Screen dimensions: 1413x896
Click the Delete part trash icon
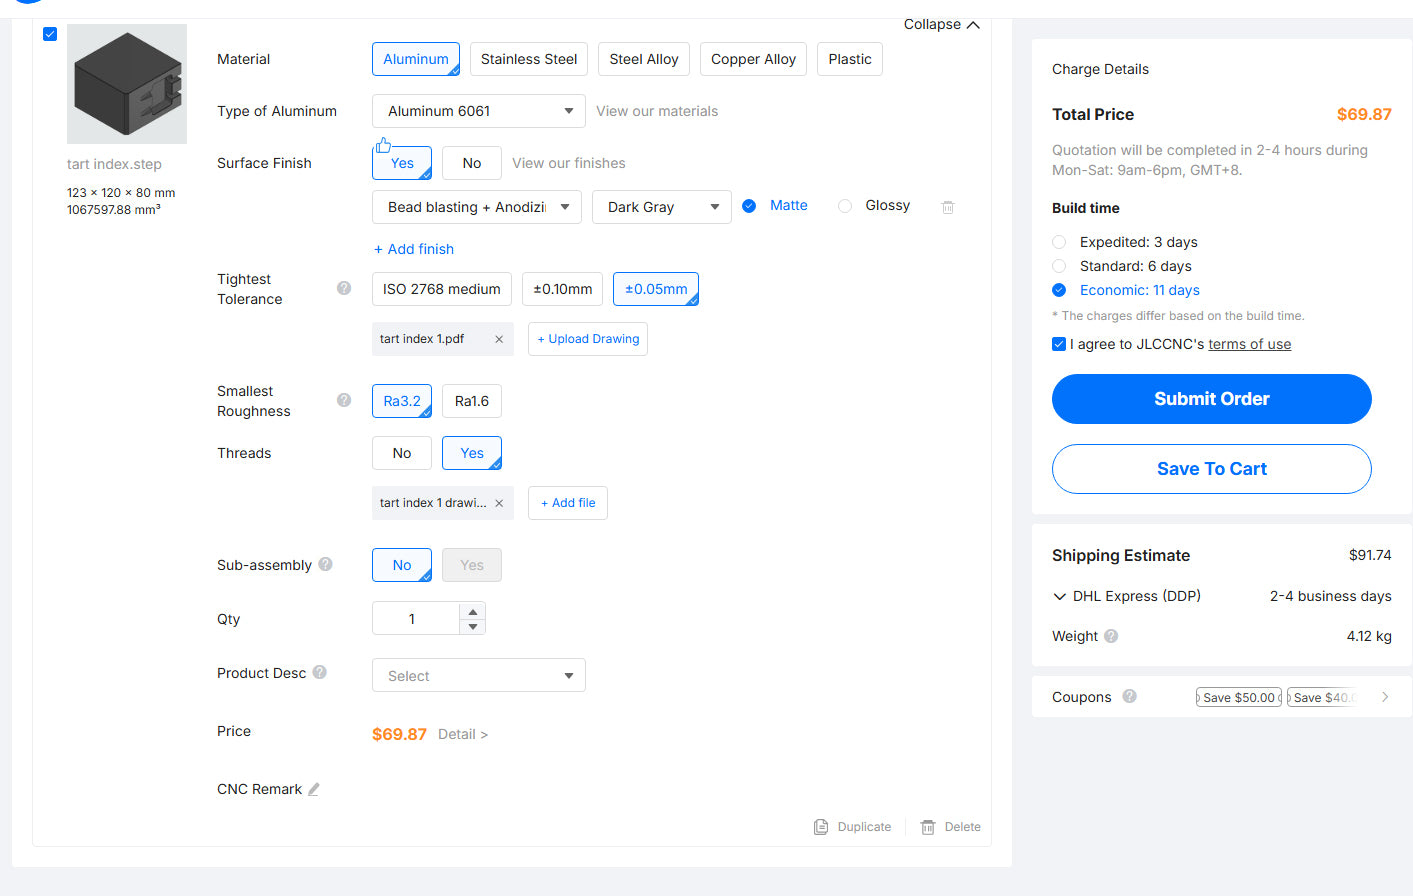928,827
